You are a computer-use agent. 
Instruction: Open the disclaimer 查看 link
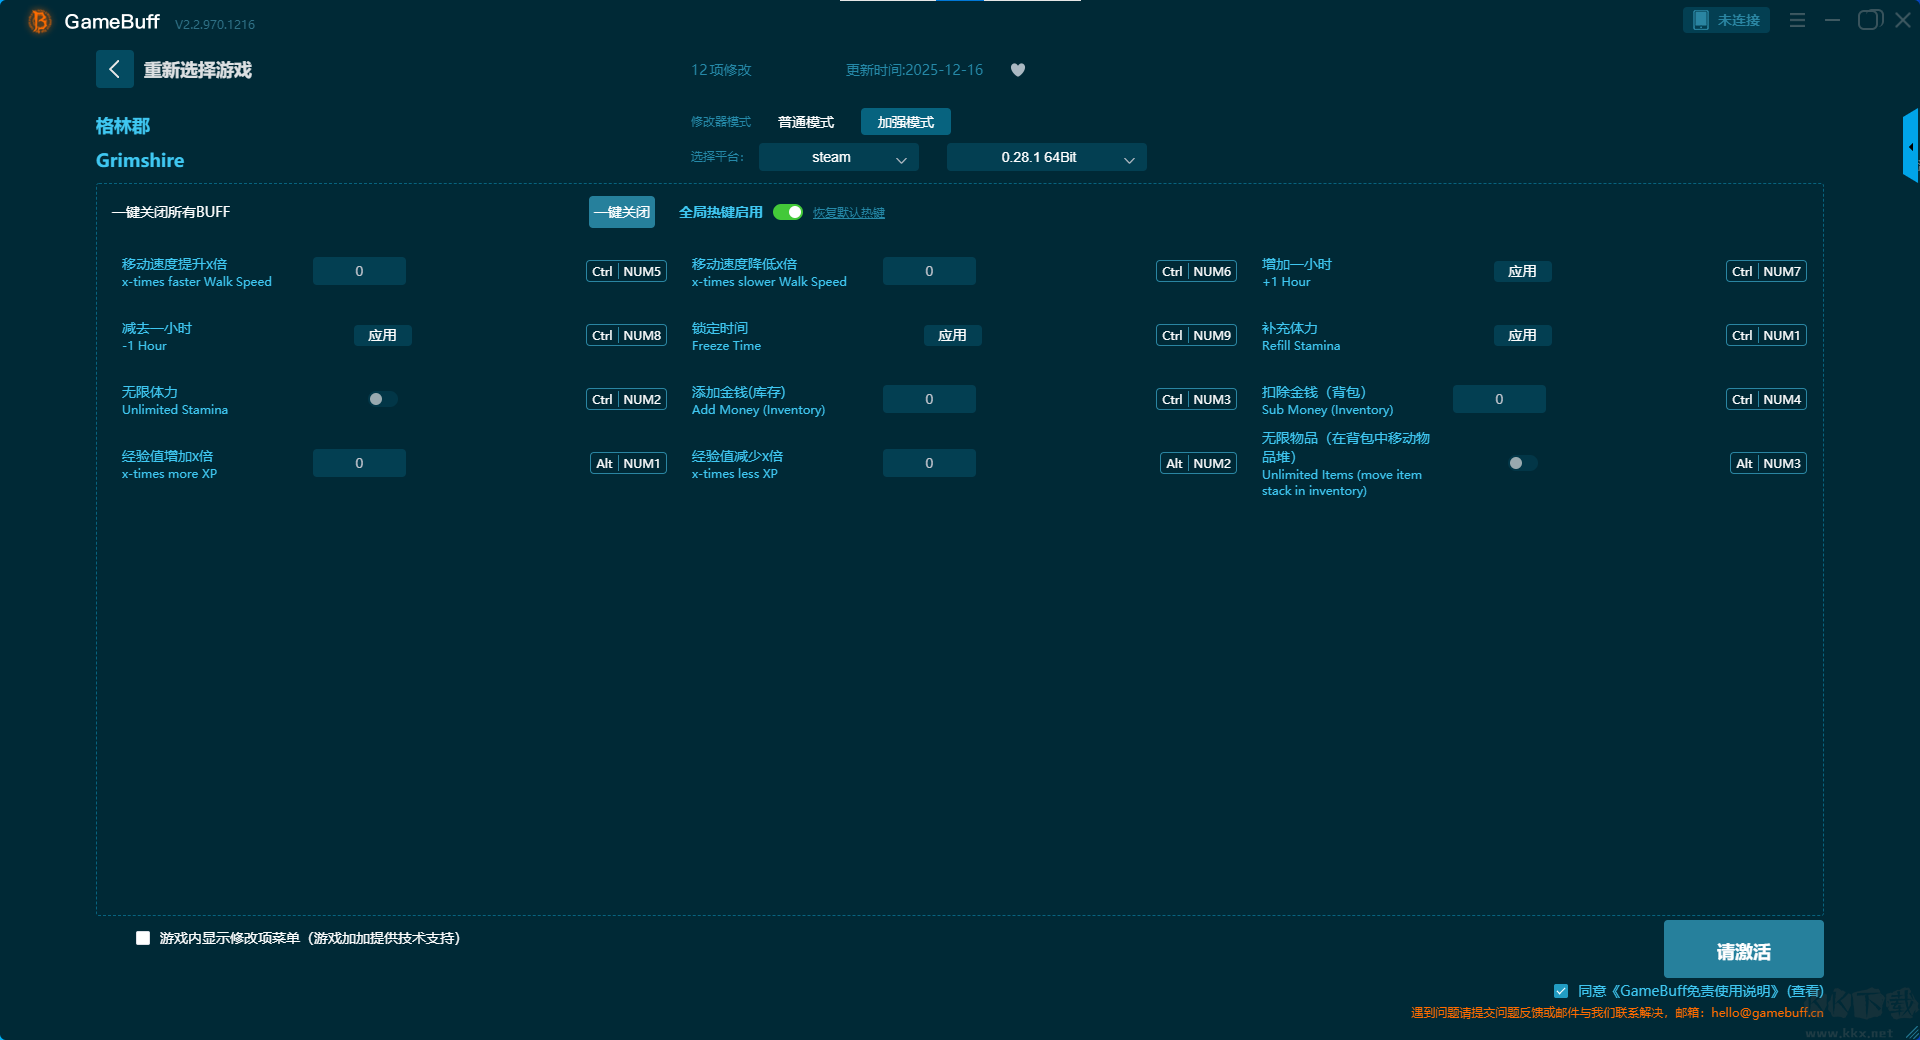click(x=1805, y=991)
